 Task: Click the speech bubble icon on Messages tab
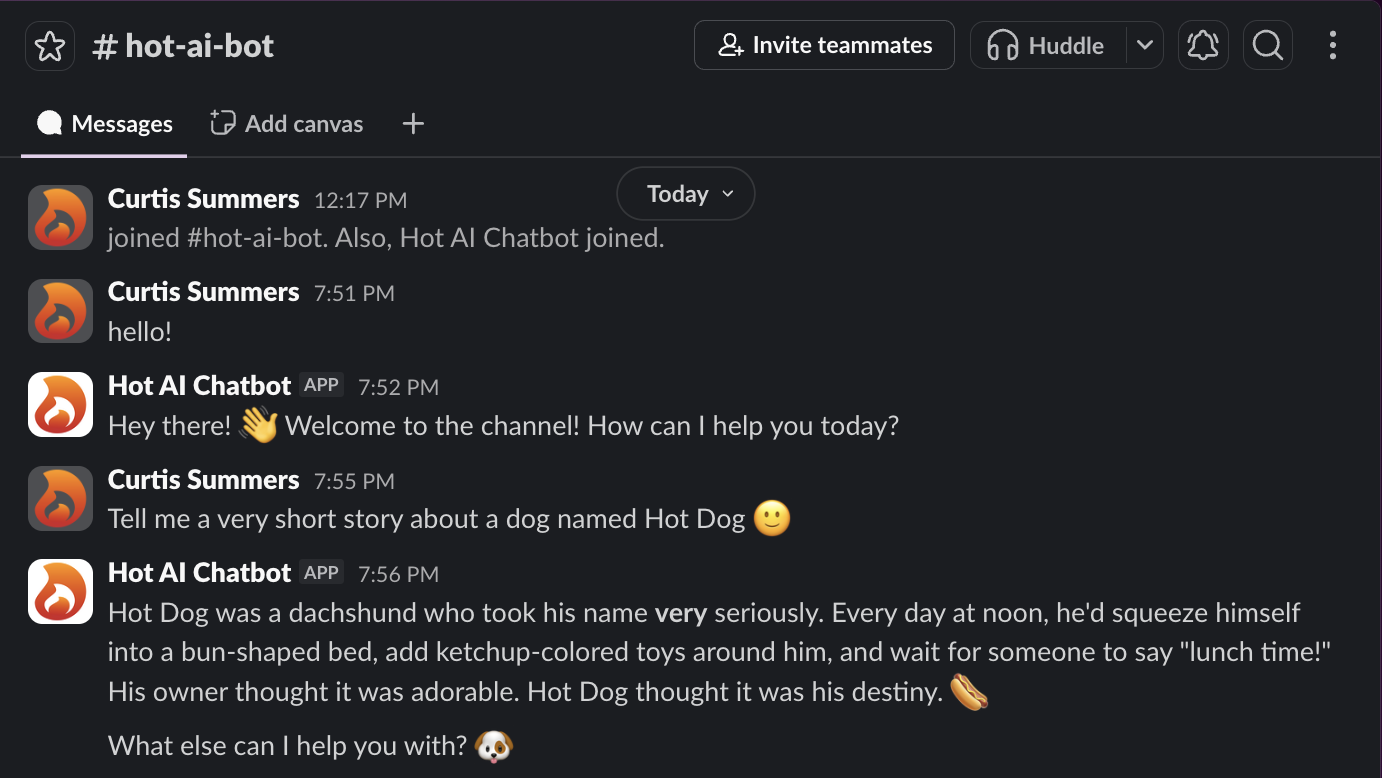pyautogui.click(x=48, y=122)
